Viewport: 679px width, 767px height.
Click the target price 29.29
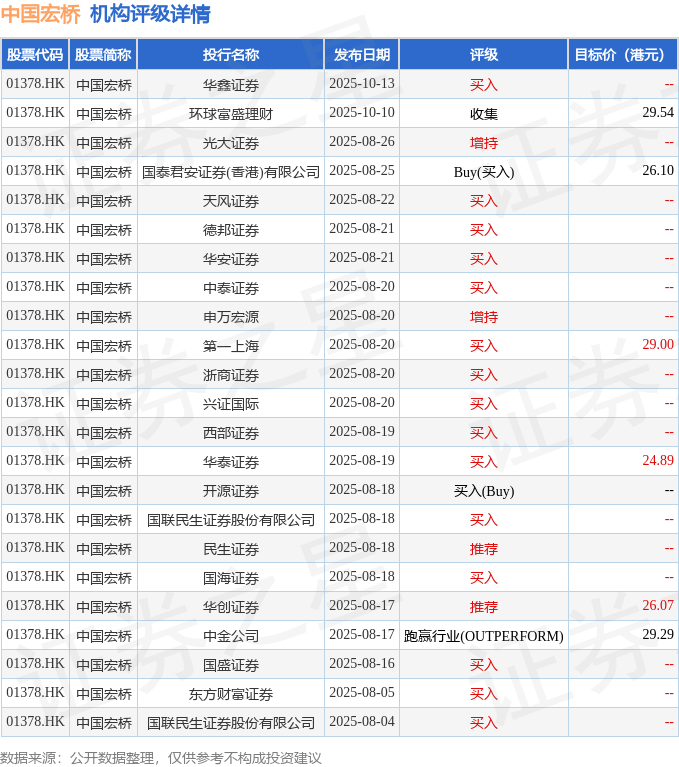(658, 634)
